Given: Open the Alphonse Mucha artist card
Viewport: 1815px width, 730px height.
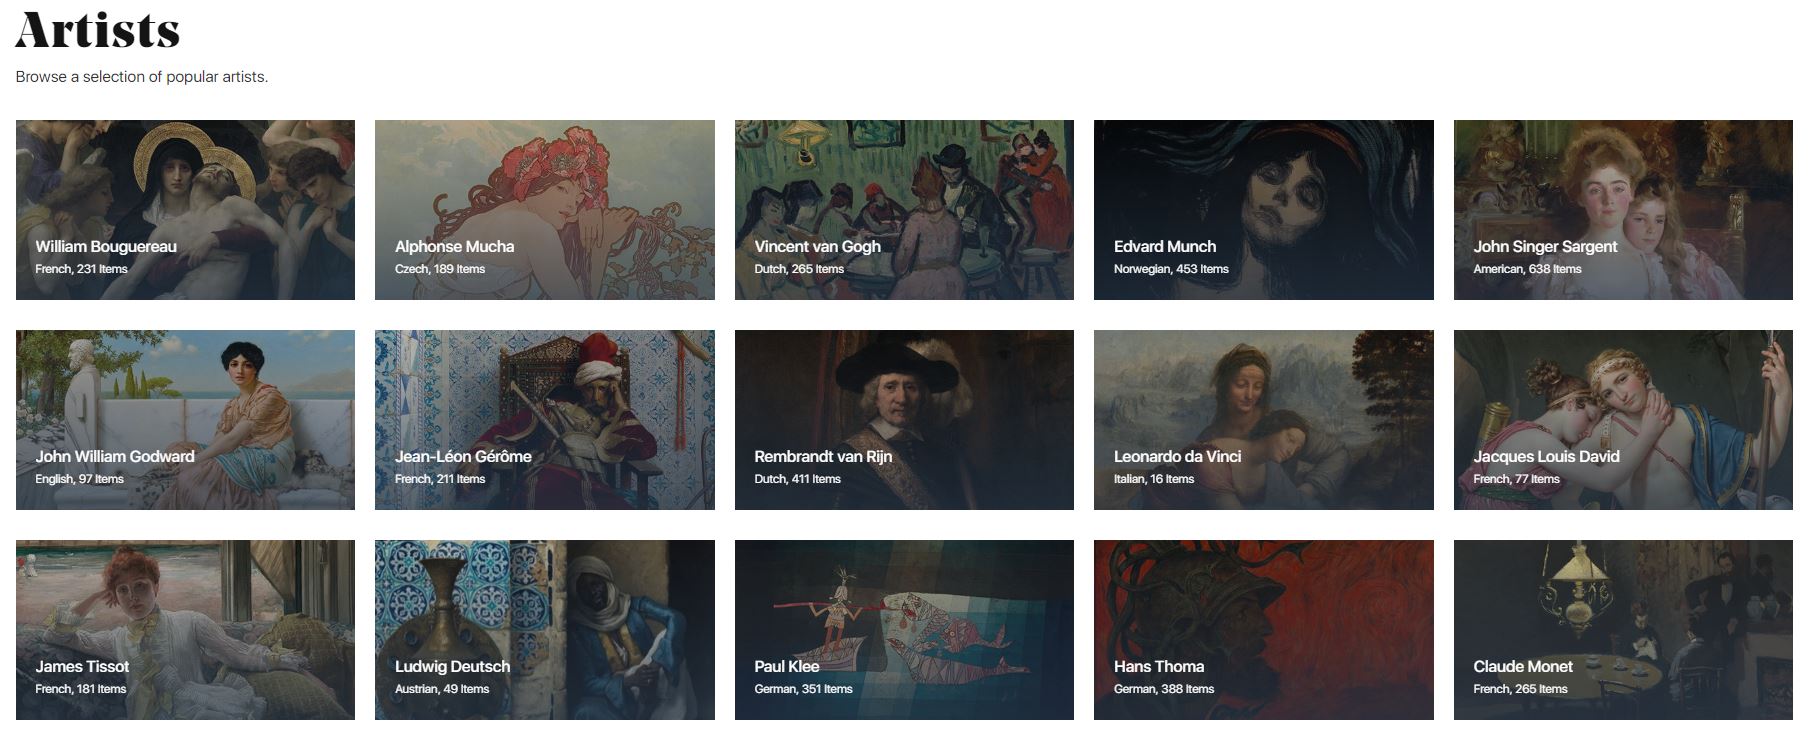Looking at the screenshot, I should [545, 210].
